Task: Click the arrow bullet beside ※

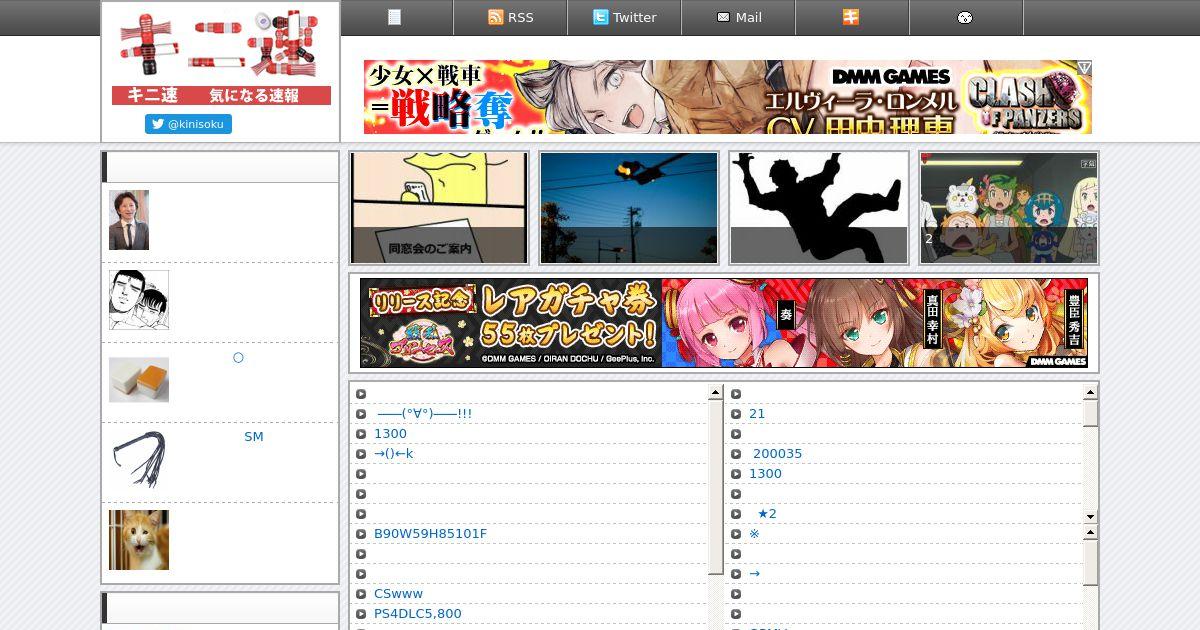Action: tap(736, 534)
